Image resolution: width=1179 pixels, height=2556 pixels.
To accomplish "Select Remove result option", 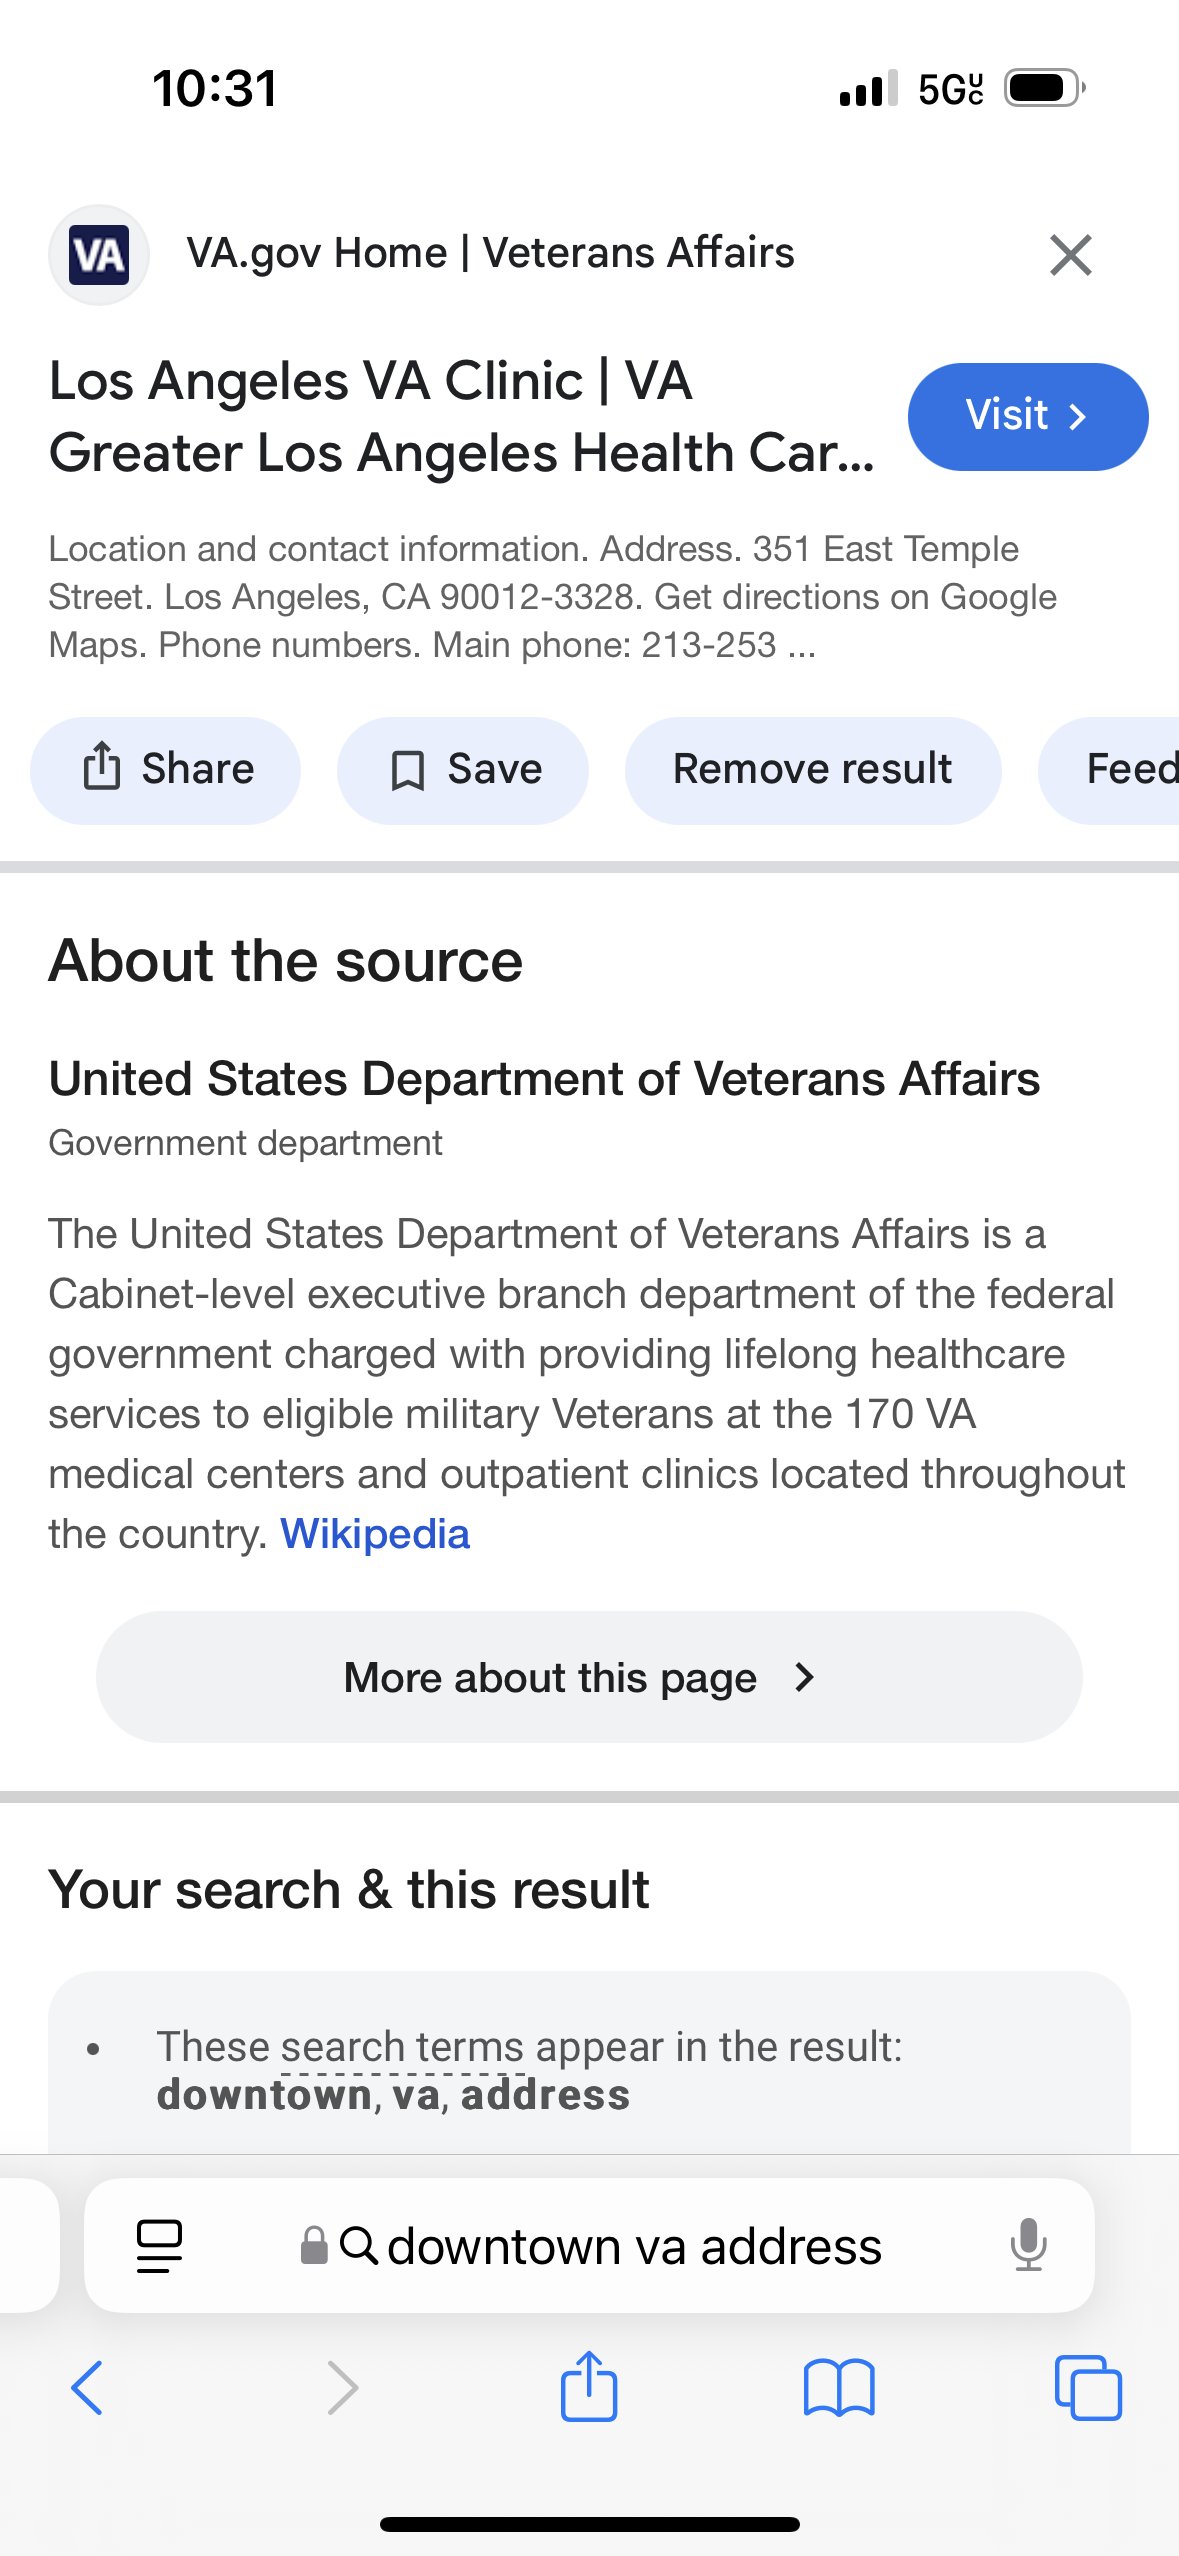I will (x=813, y=770).
